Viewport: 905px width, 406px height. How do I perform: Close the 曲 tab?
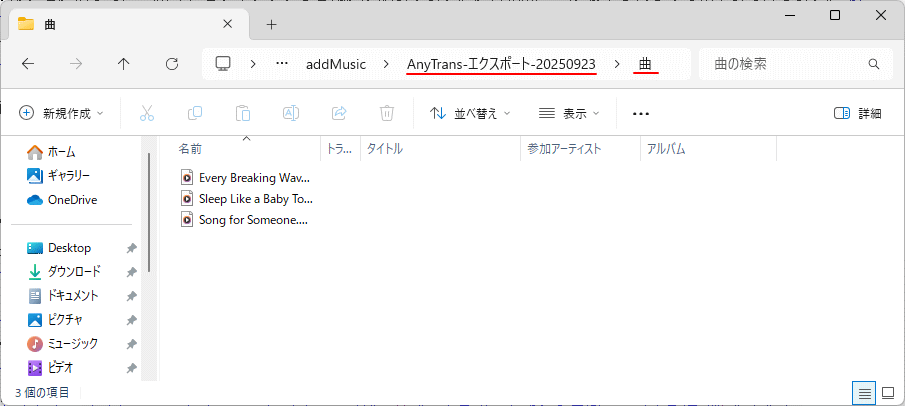(x=227, y=24)
